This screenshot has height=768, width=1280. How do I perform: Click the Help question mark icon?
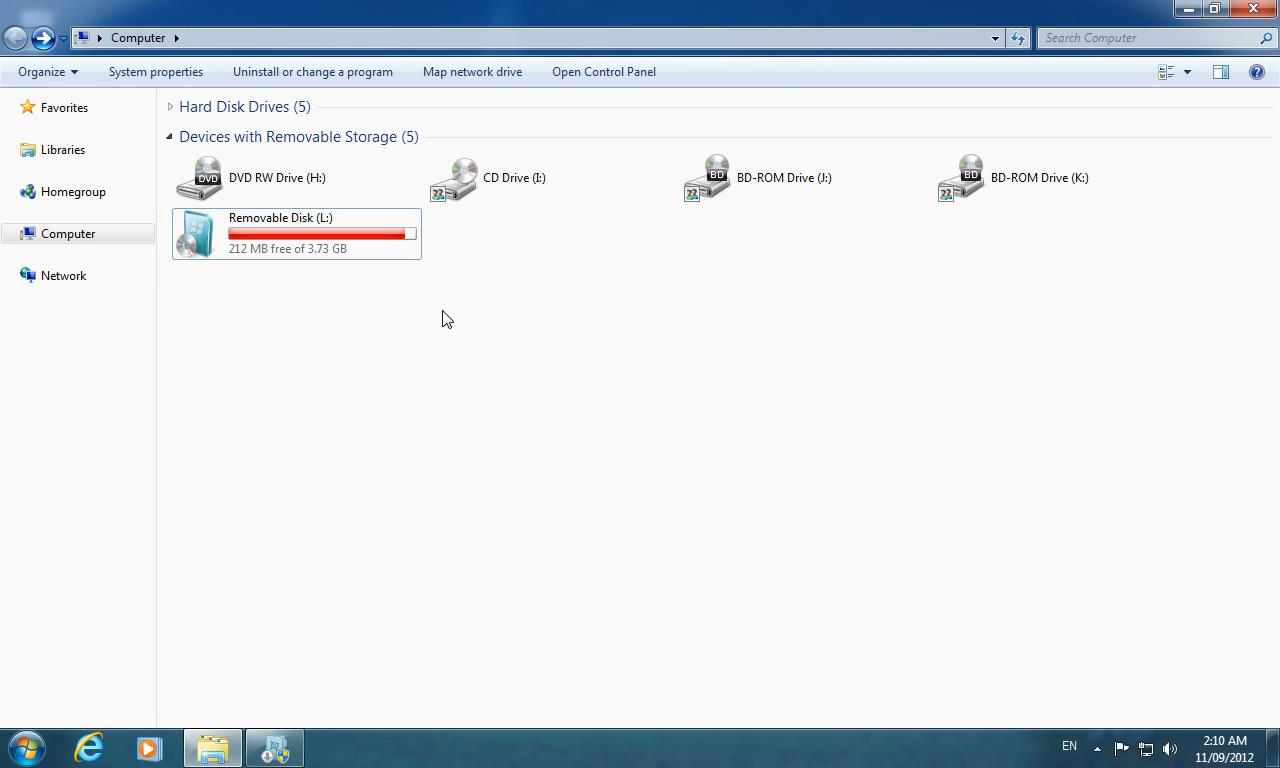coord(1257,71)
